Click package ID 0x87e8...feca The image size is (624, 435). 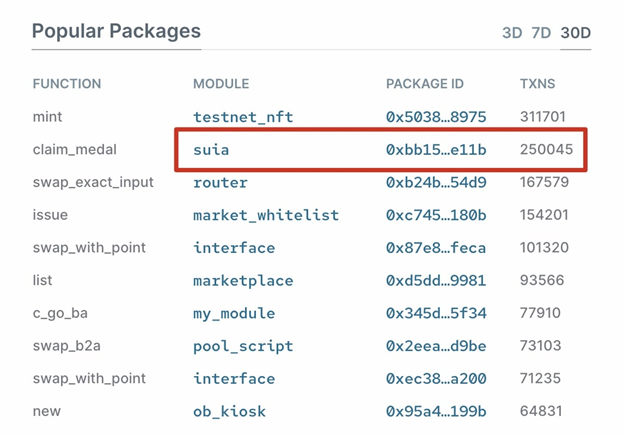[x=436, y=248]
